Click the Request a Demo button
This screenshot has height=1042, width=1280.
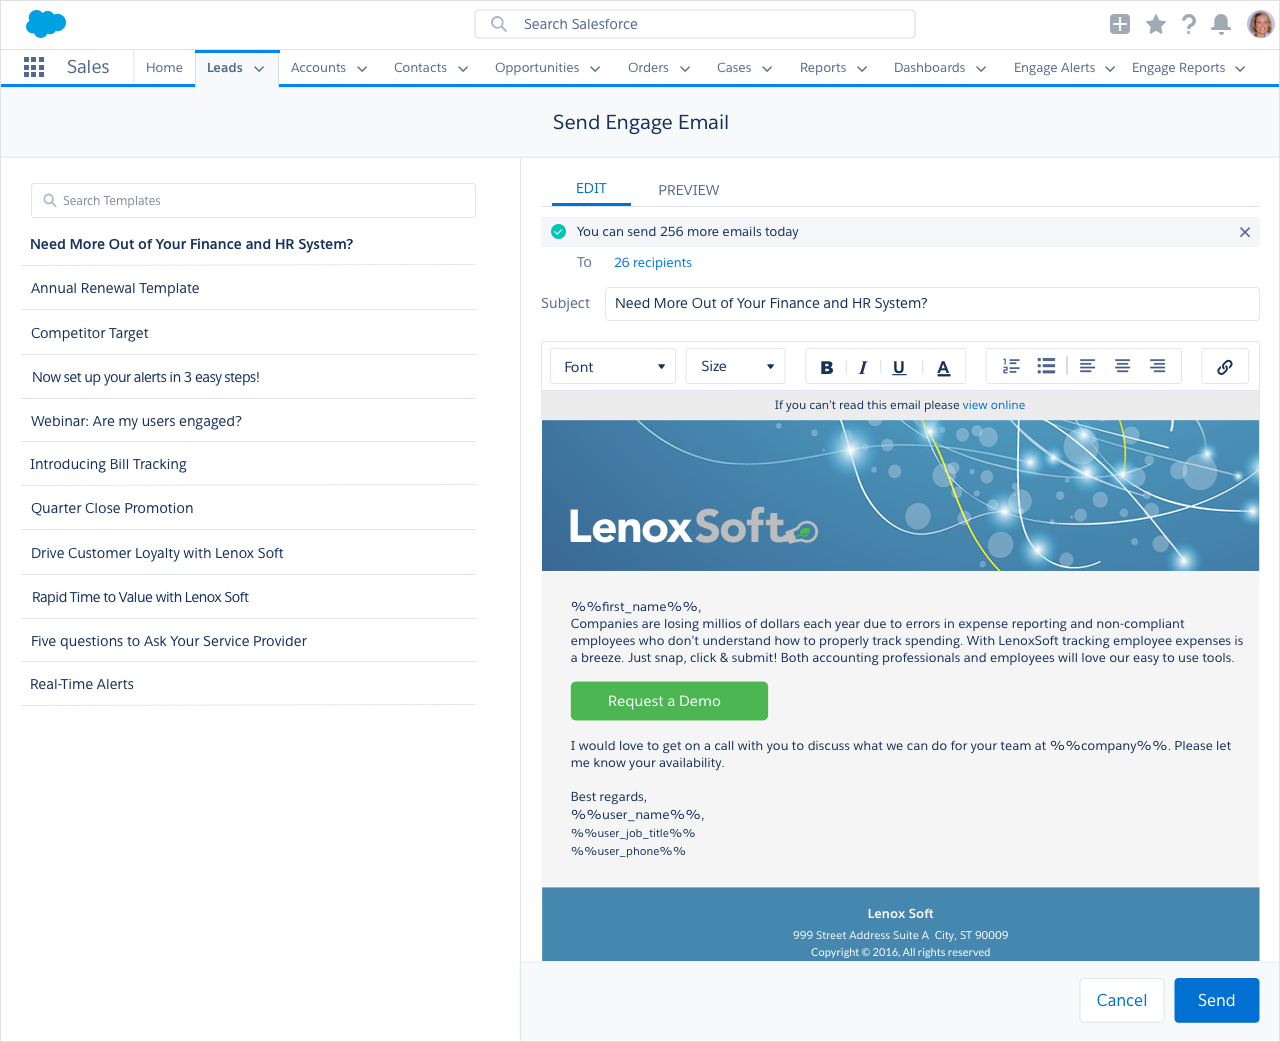pyautogui.click(x=669, y=701)
